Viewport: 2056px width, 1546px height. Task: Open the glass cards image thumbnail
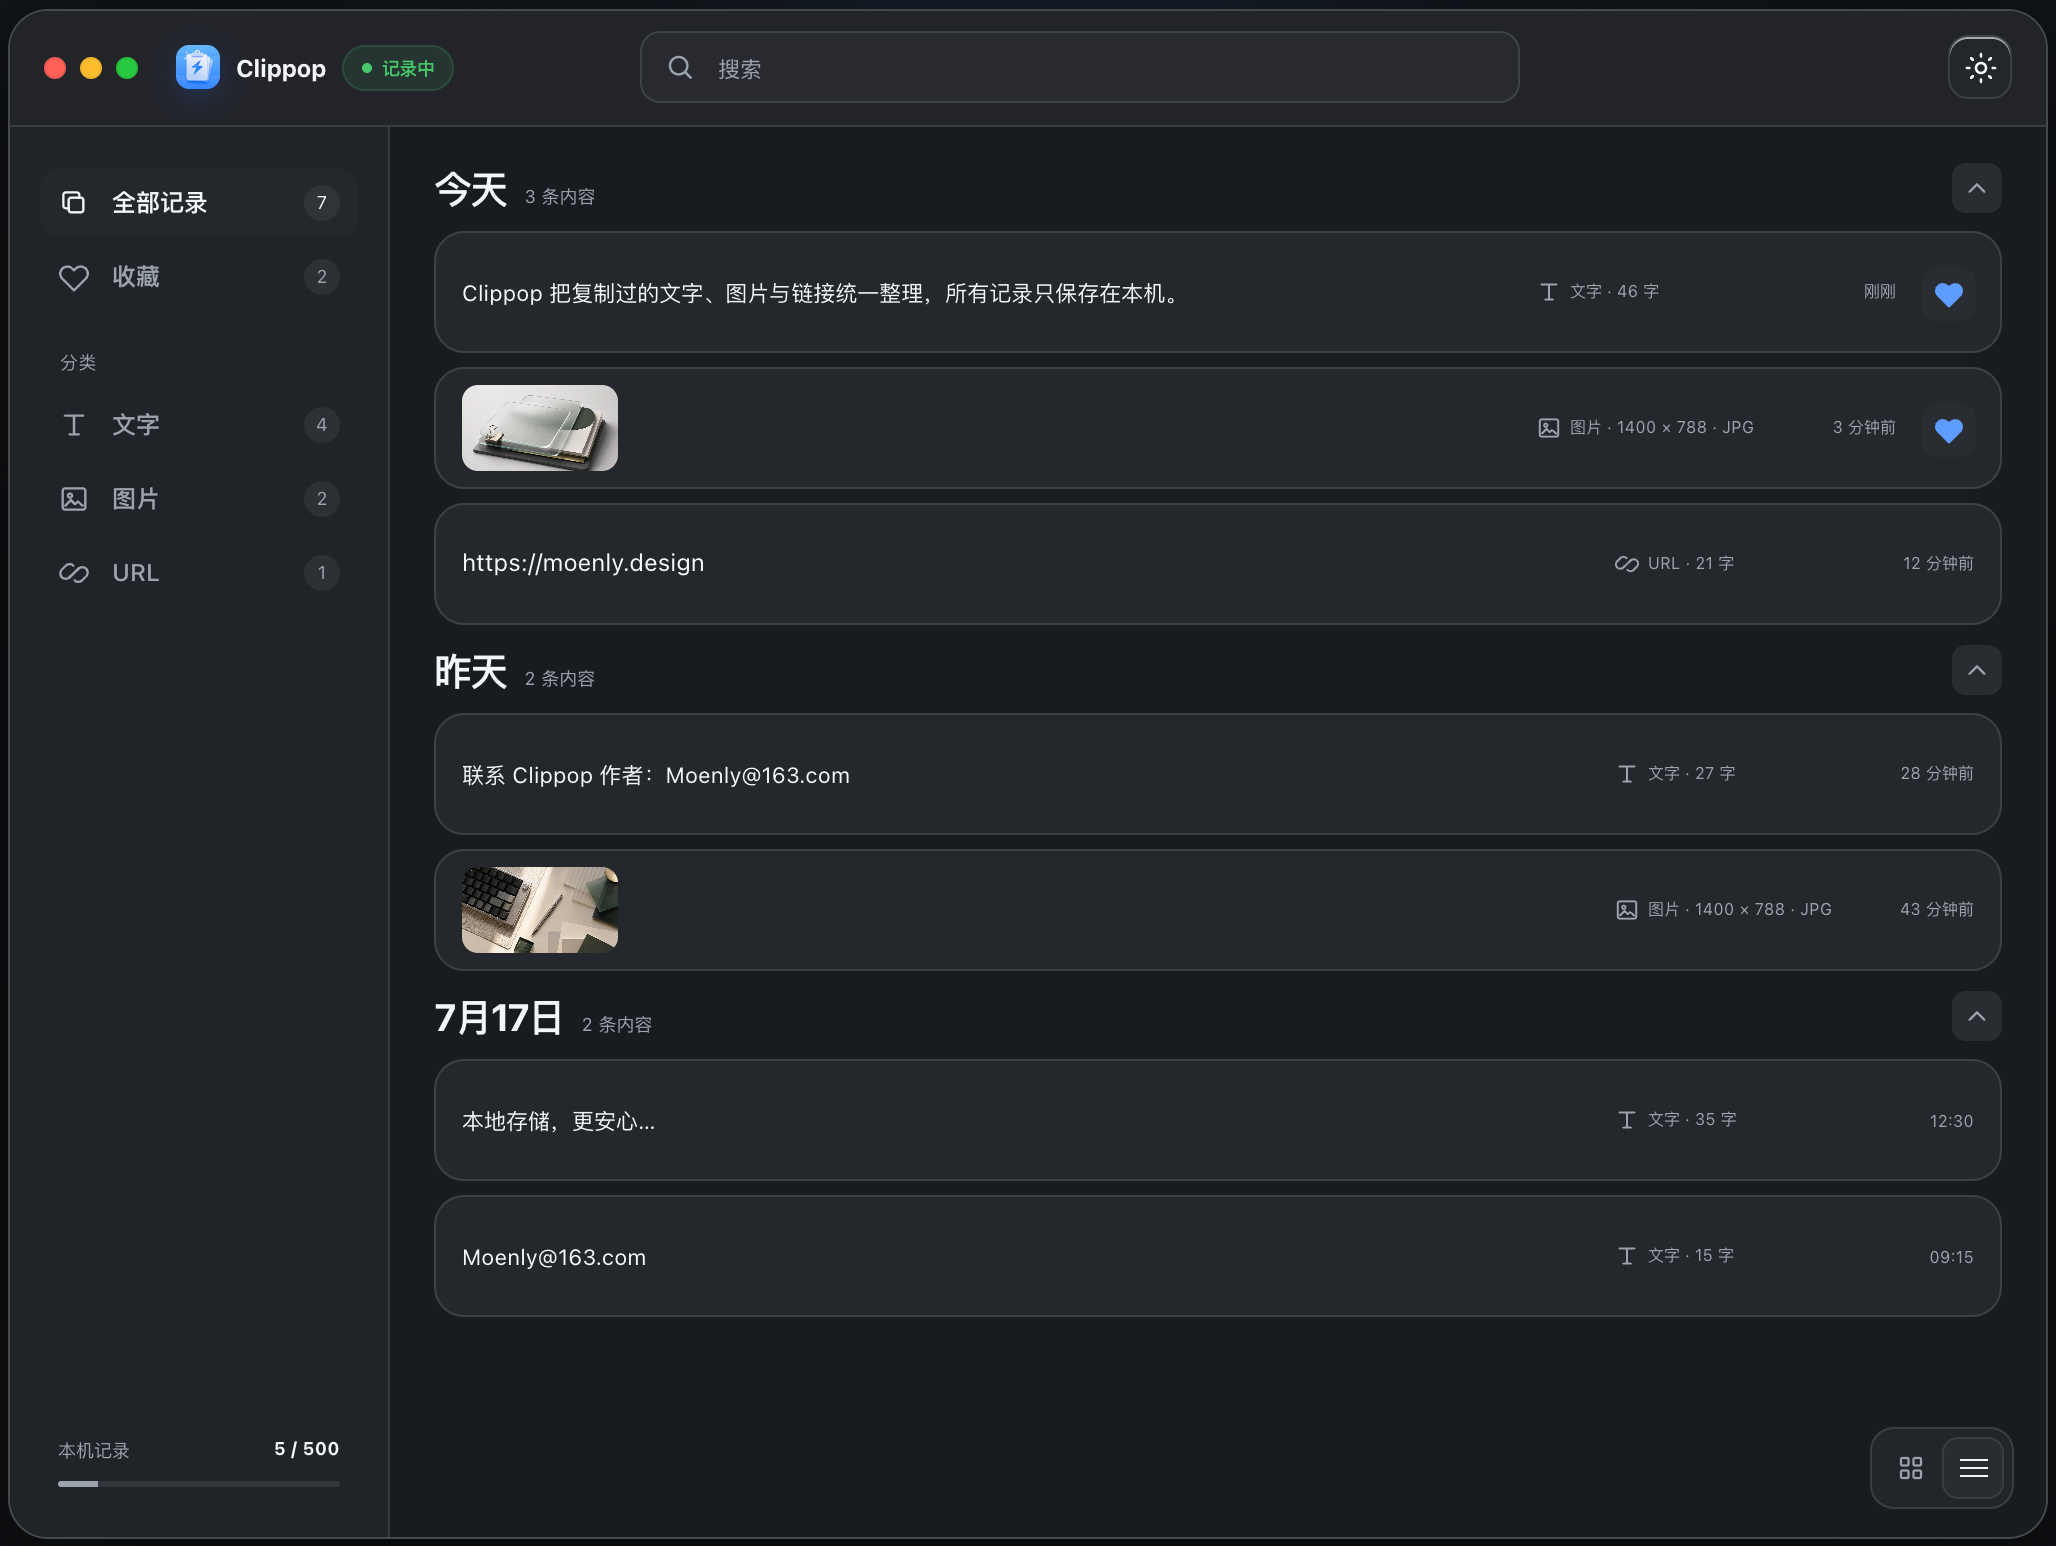pyautogui.click(x=540, y=428)
